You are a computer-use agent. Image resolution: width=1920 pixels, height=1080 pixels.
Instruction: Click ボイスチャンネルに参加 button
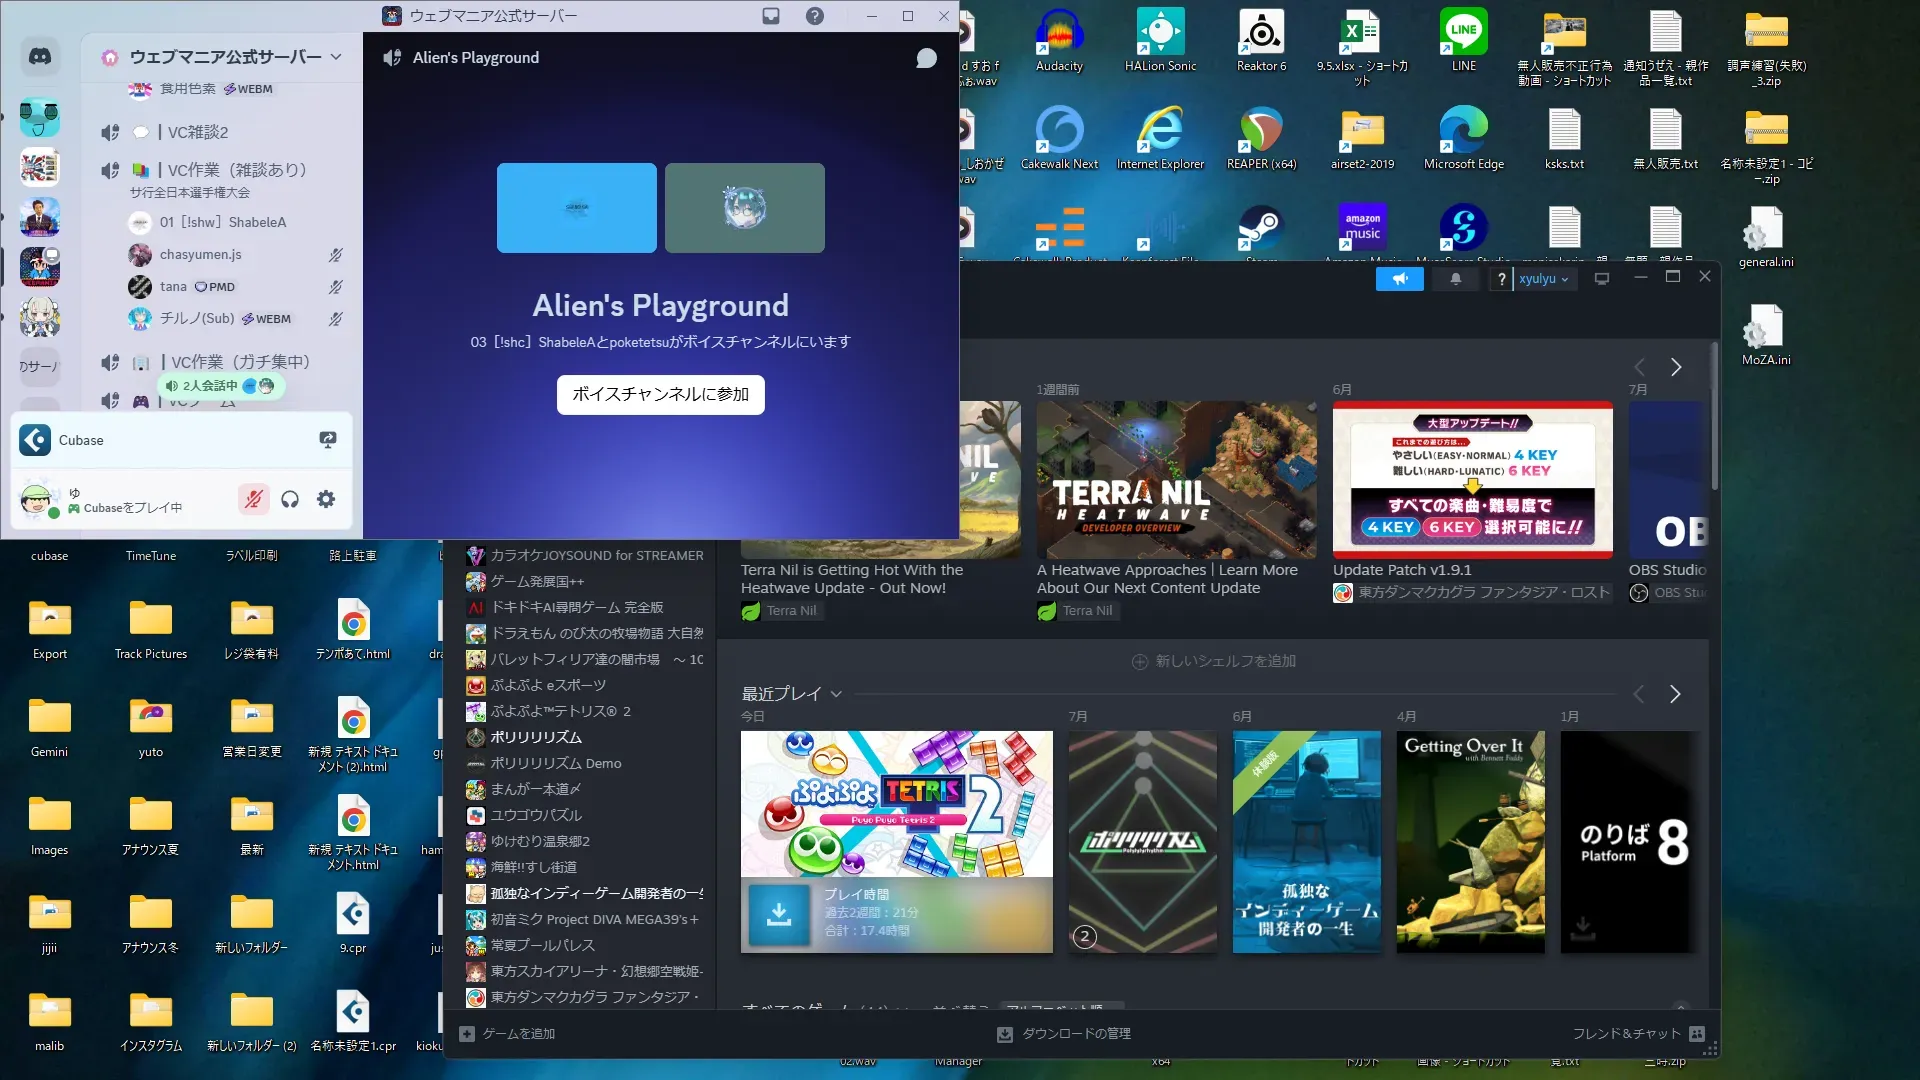pos(660,394)
